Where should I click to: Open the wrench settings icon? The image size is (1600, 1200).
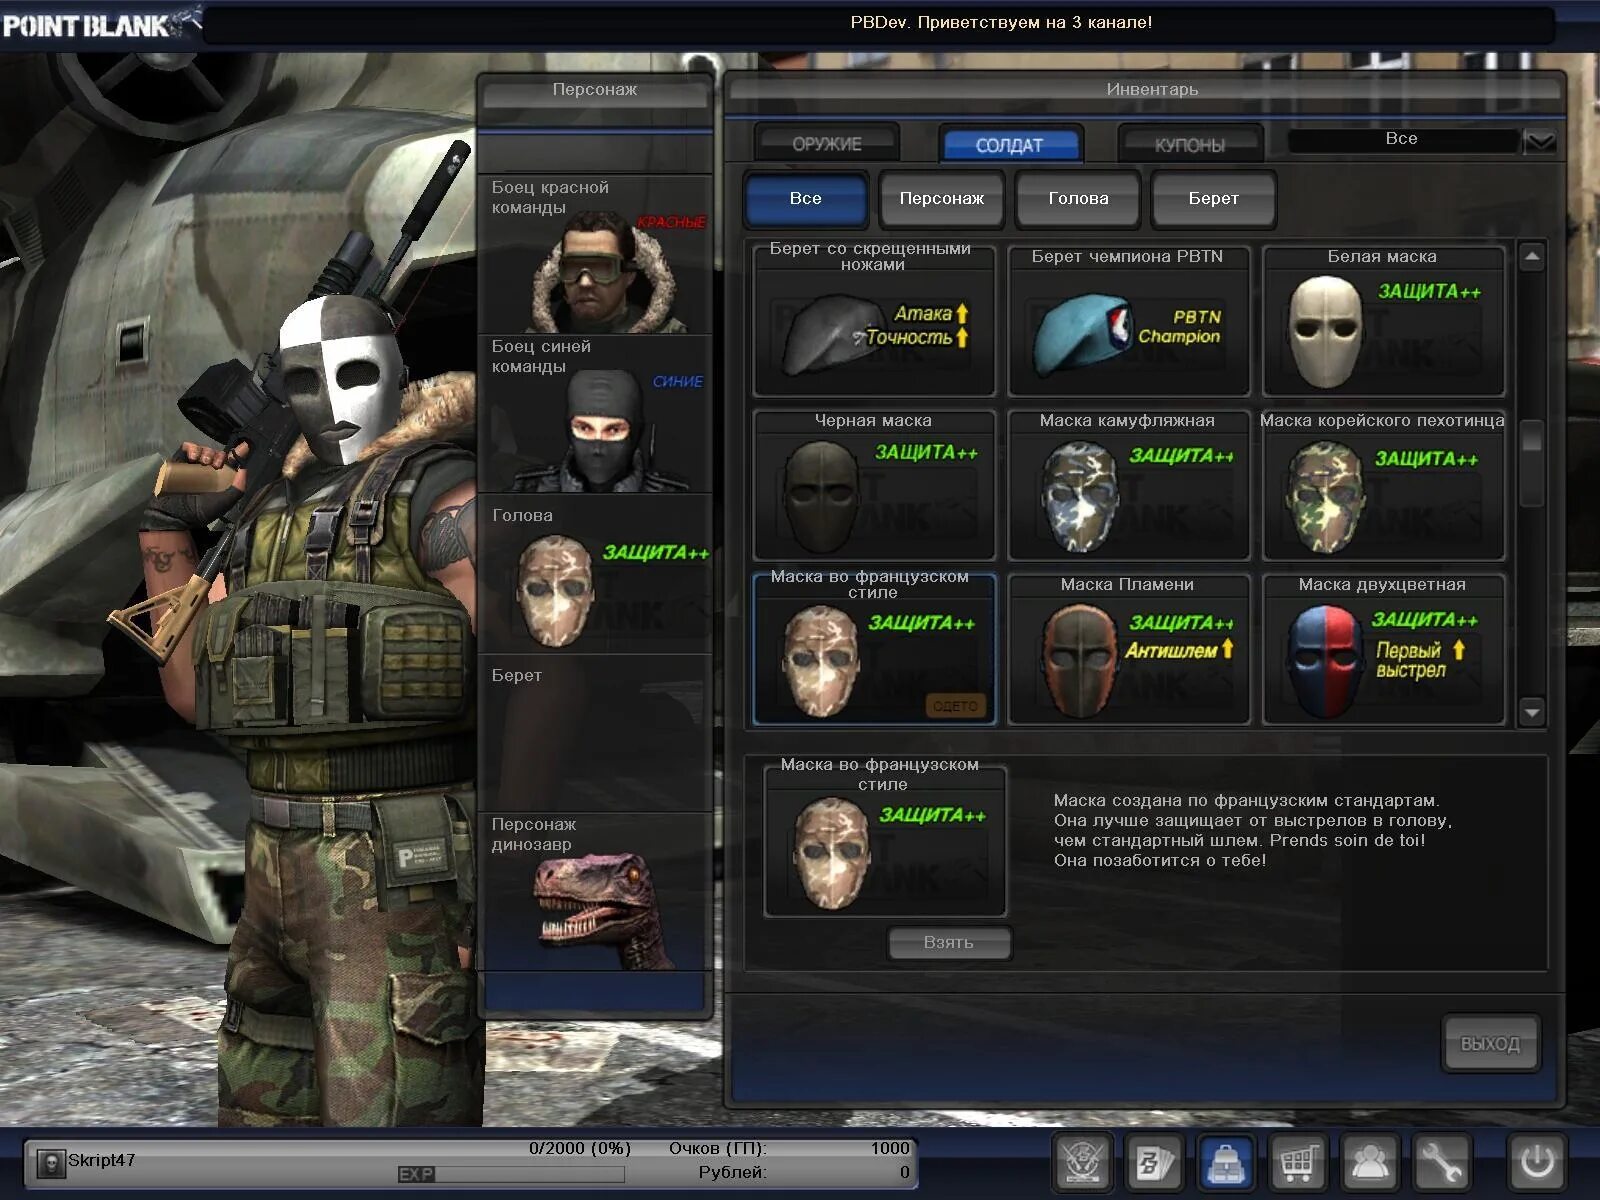coord(1441,1163)
